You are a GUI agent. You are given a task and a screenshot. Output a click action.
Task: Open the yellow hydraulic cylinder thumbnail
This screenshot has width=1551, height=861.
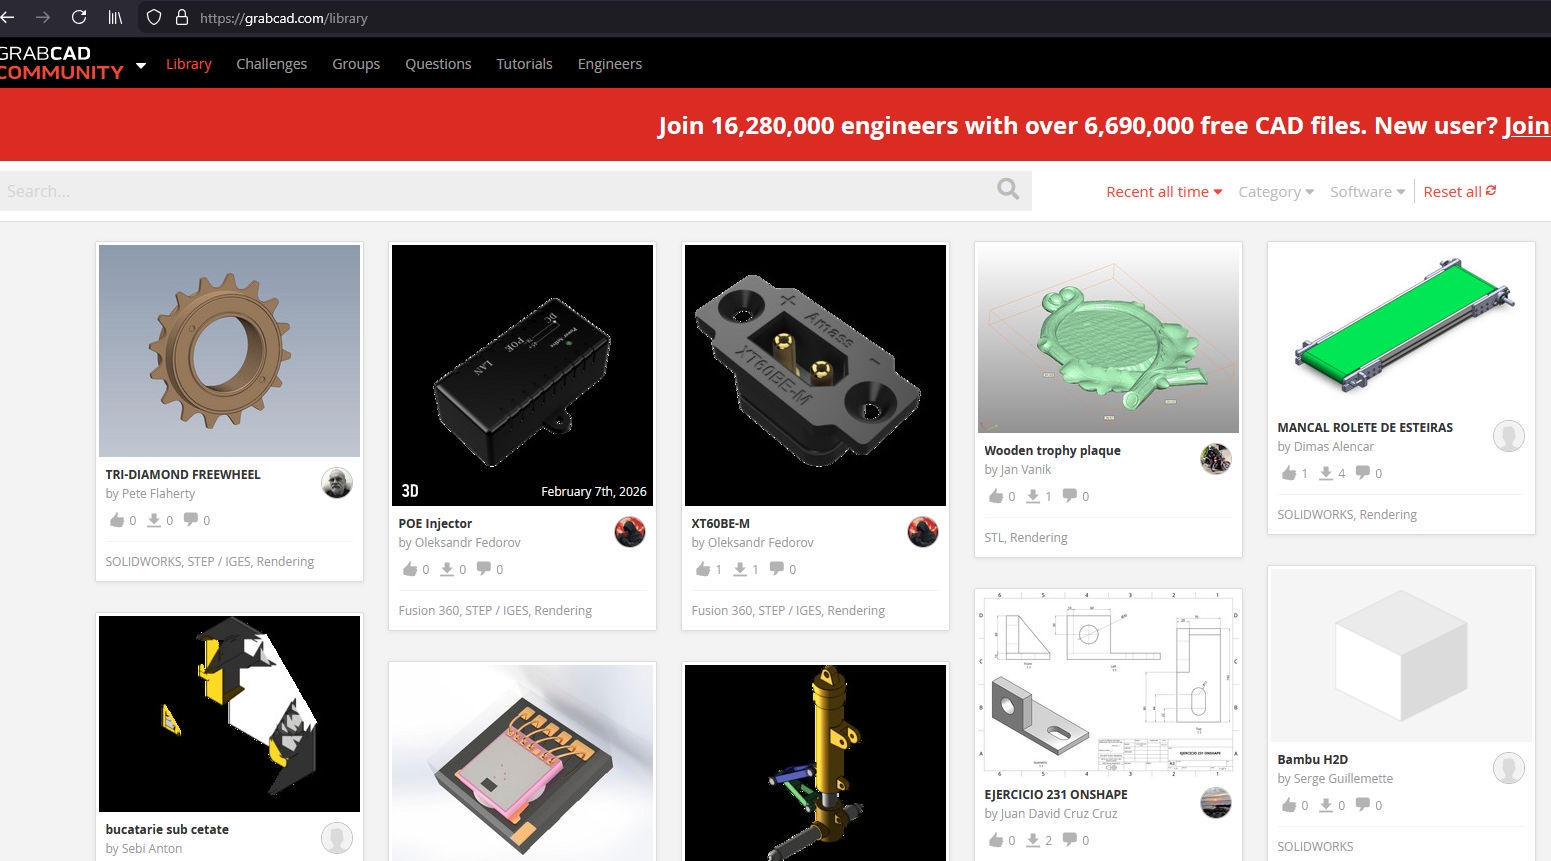pyautogui.click(x=815, y=763)
